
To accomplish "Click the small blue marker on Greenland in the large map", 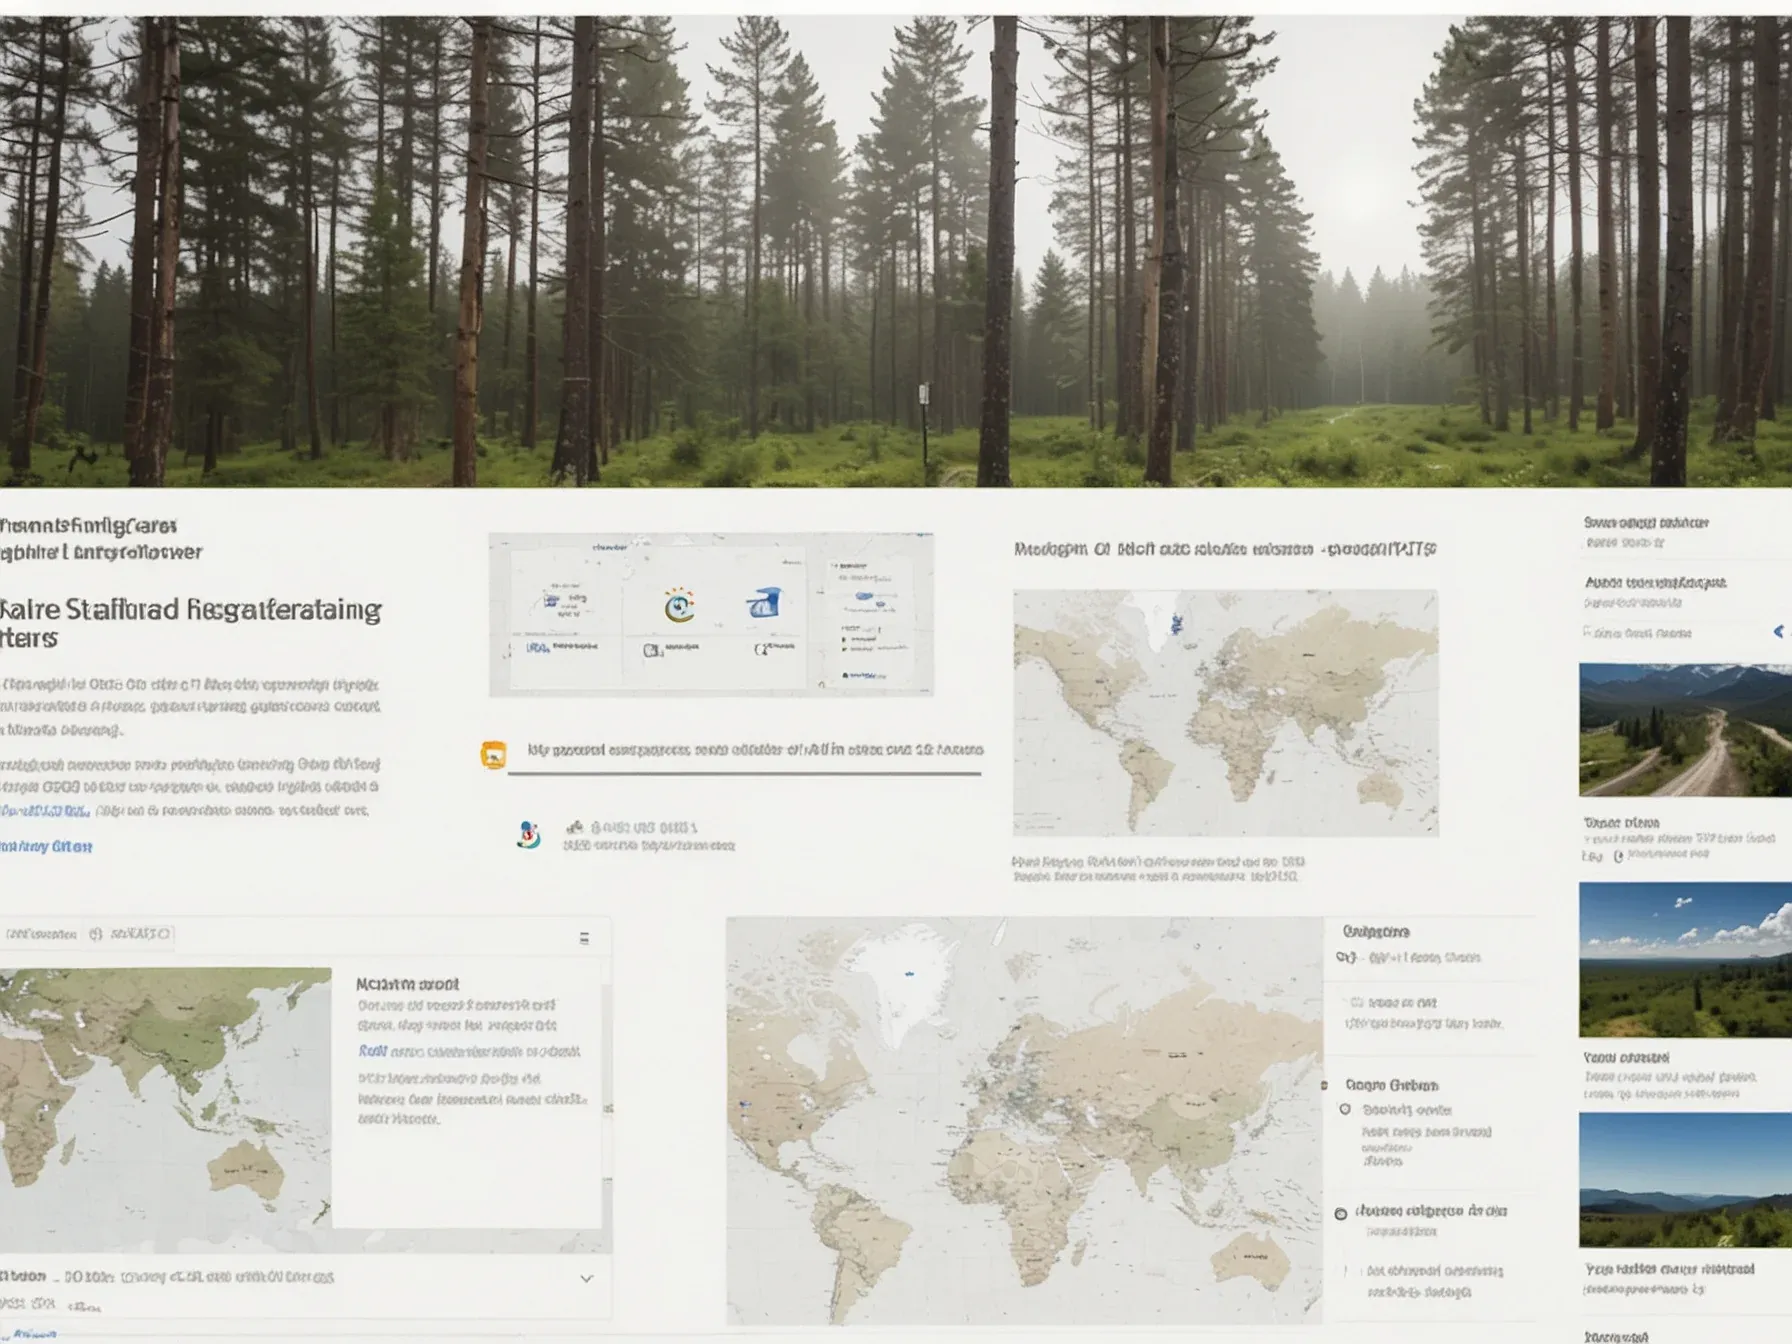I will coord(910,972).
